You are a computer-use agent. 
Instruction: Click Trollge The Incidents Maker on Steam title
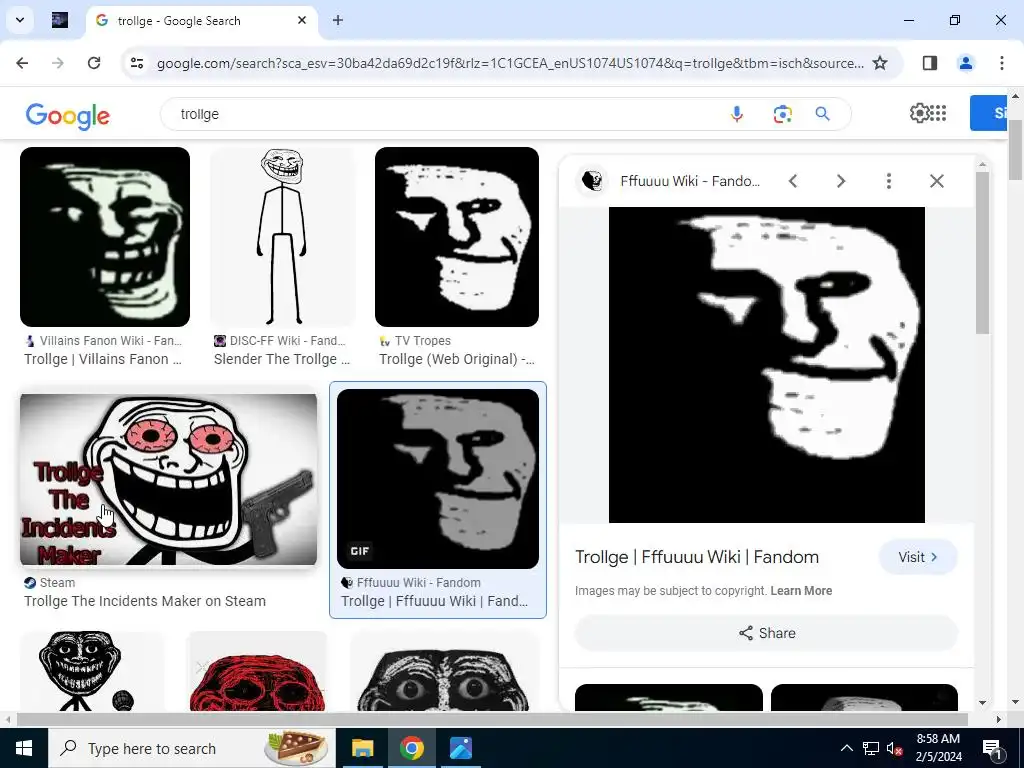coord(145,601)
